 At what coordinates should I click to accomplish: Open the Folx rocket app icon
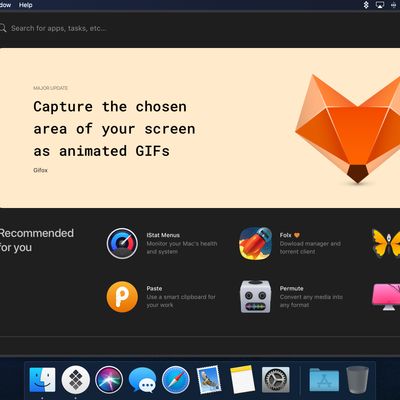[x=256, y=243]
